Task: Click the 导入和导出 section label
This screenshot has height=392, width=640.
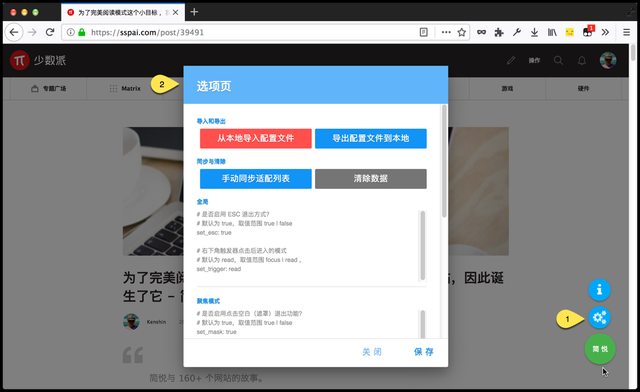Action: (x=211, y=121)
